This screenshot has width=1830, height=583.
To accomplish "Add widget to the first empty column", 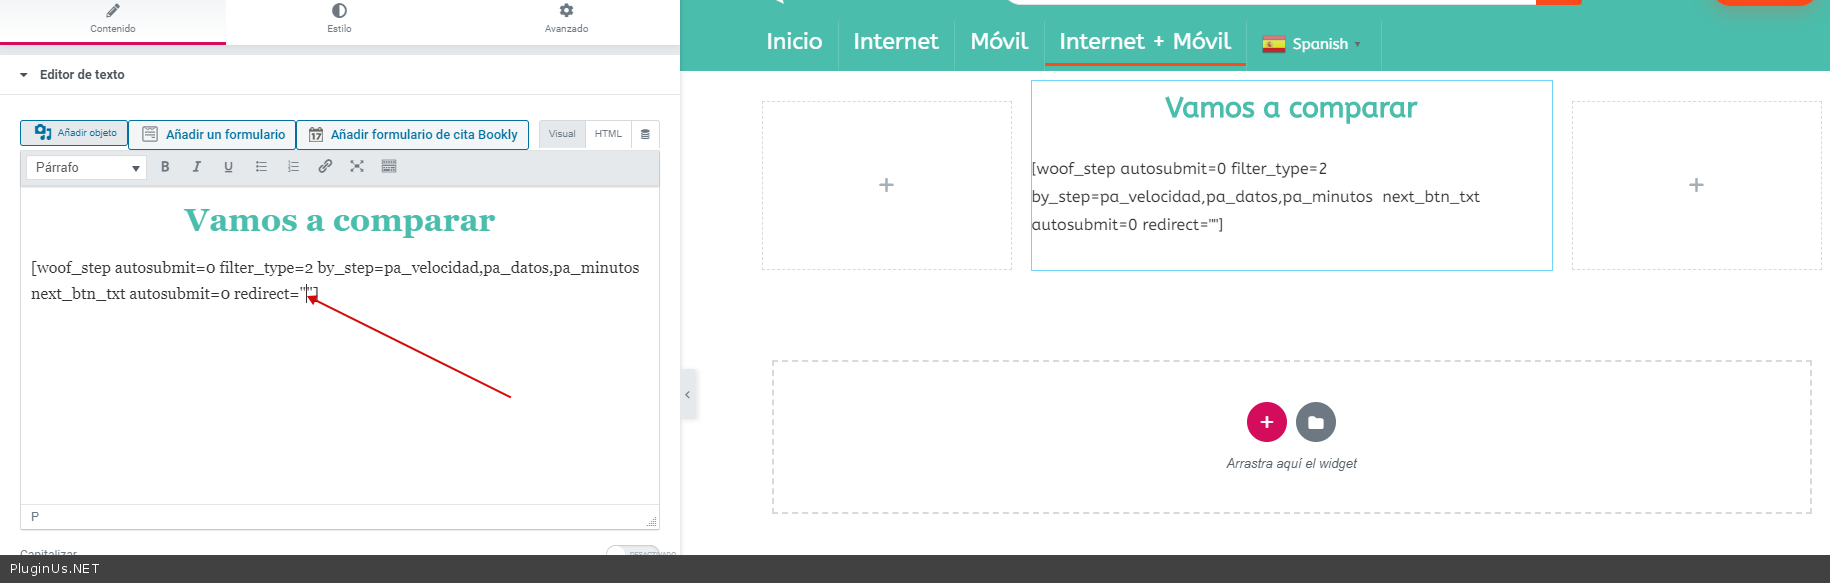I will click(x=886, y=185).
